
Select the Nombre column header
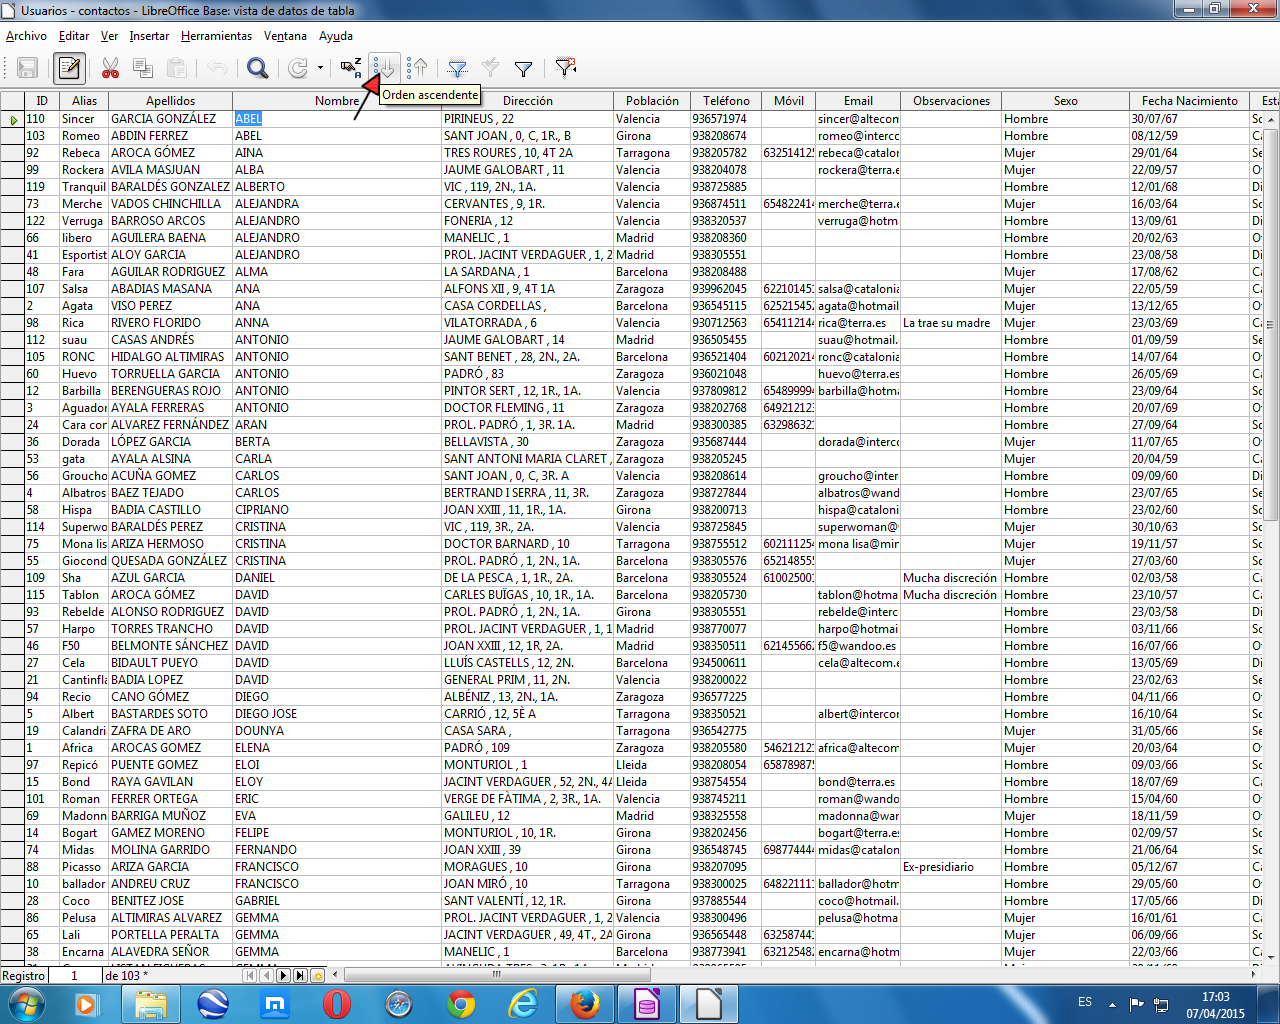point(337,101)
